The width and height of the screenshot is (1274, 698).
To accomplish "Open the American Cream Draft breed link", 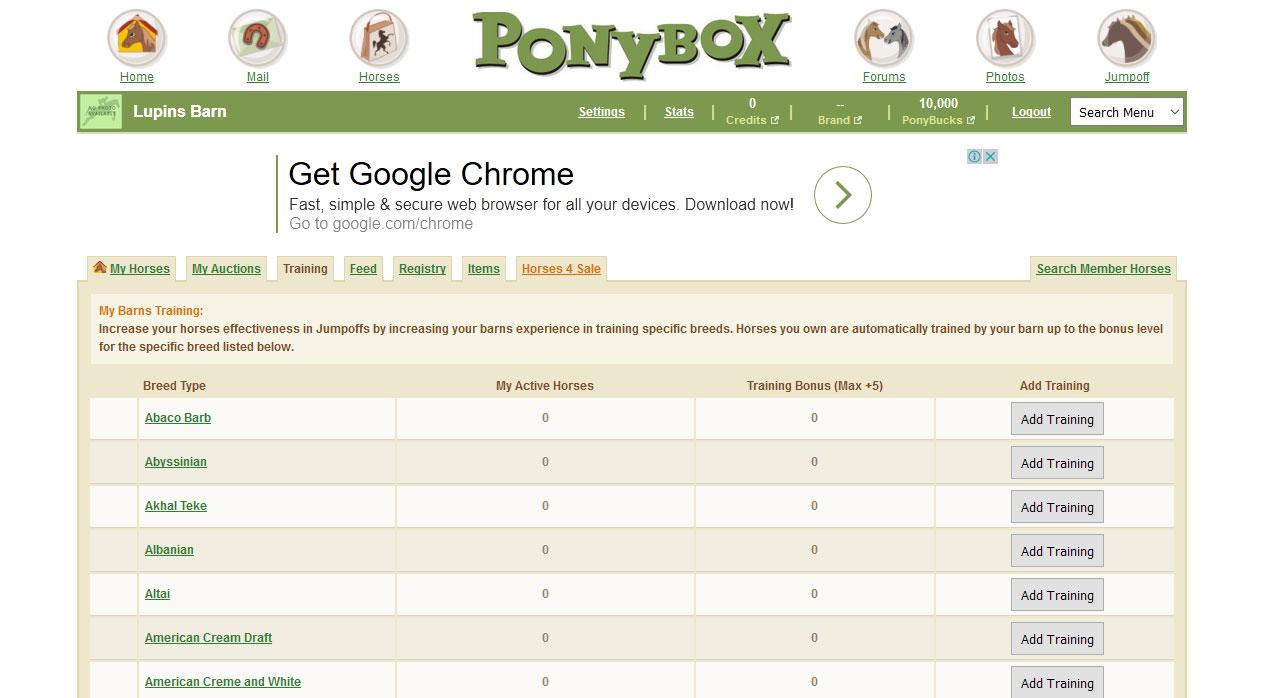I will pyautogui.click(x=208, y=638).
